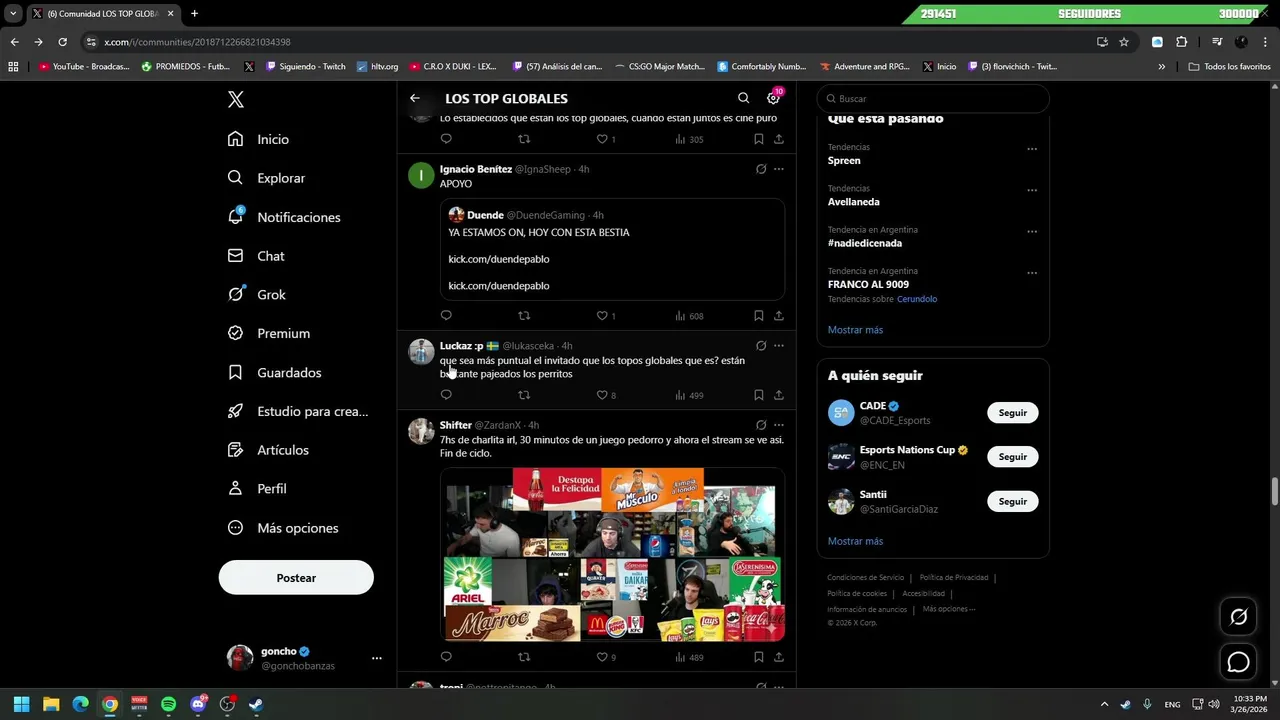This screenshot has height=720, width=1280.
Task: Open hltv.org bookmark
Action: [378, 67]
